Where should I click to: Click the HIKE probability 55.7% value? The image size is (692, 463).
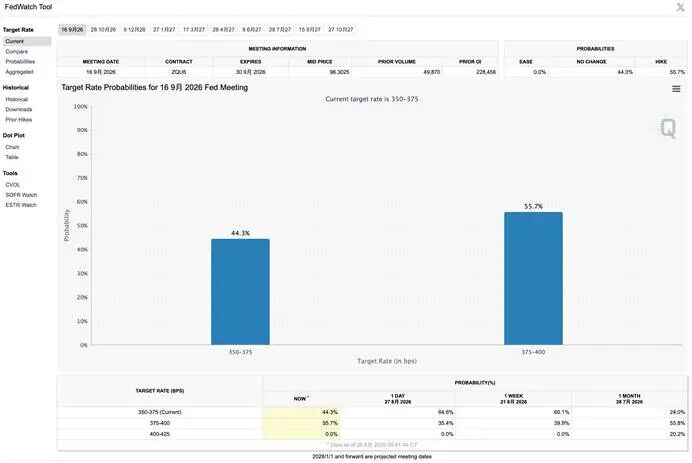click(x=677, y=72)
